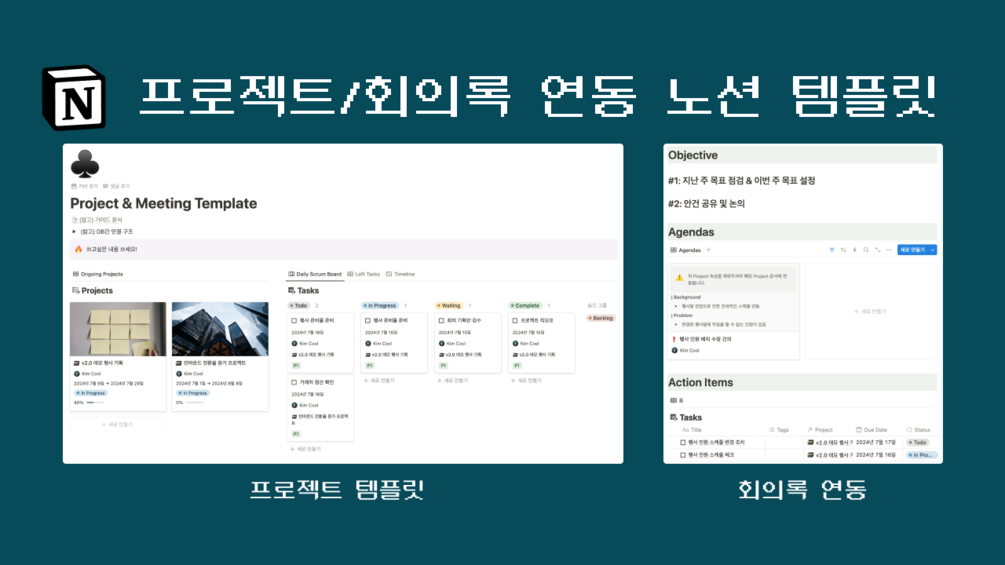Click 커버 추가 add cover button

[x=85, y=186]
